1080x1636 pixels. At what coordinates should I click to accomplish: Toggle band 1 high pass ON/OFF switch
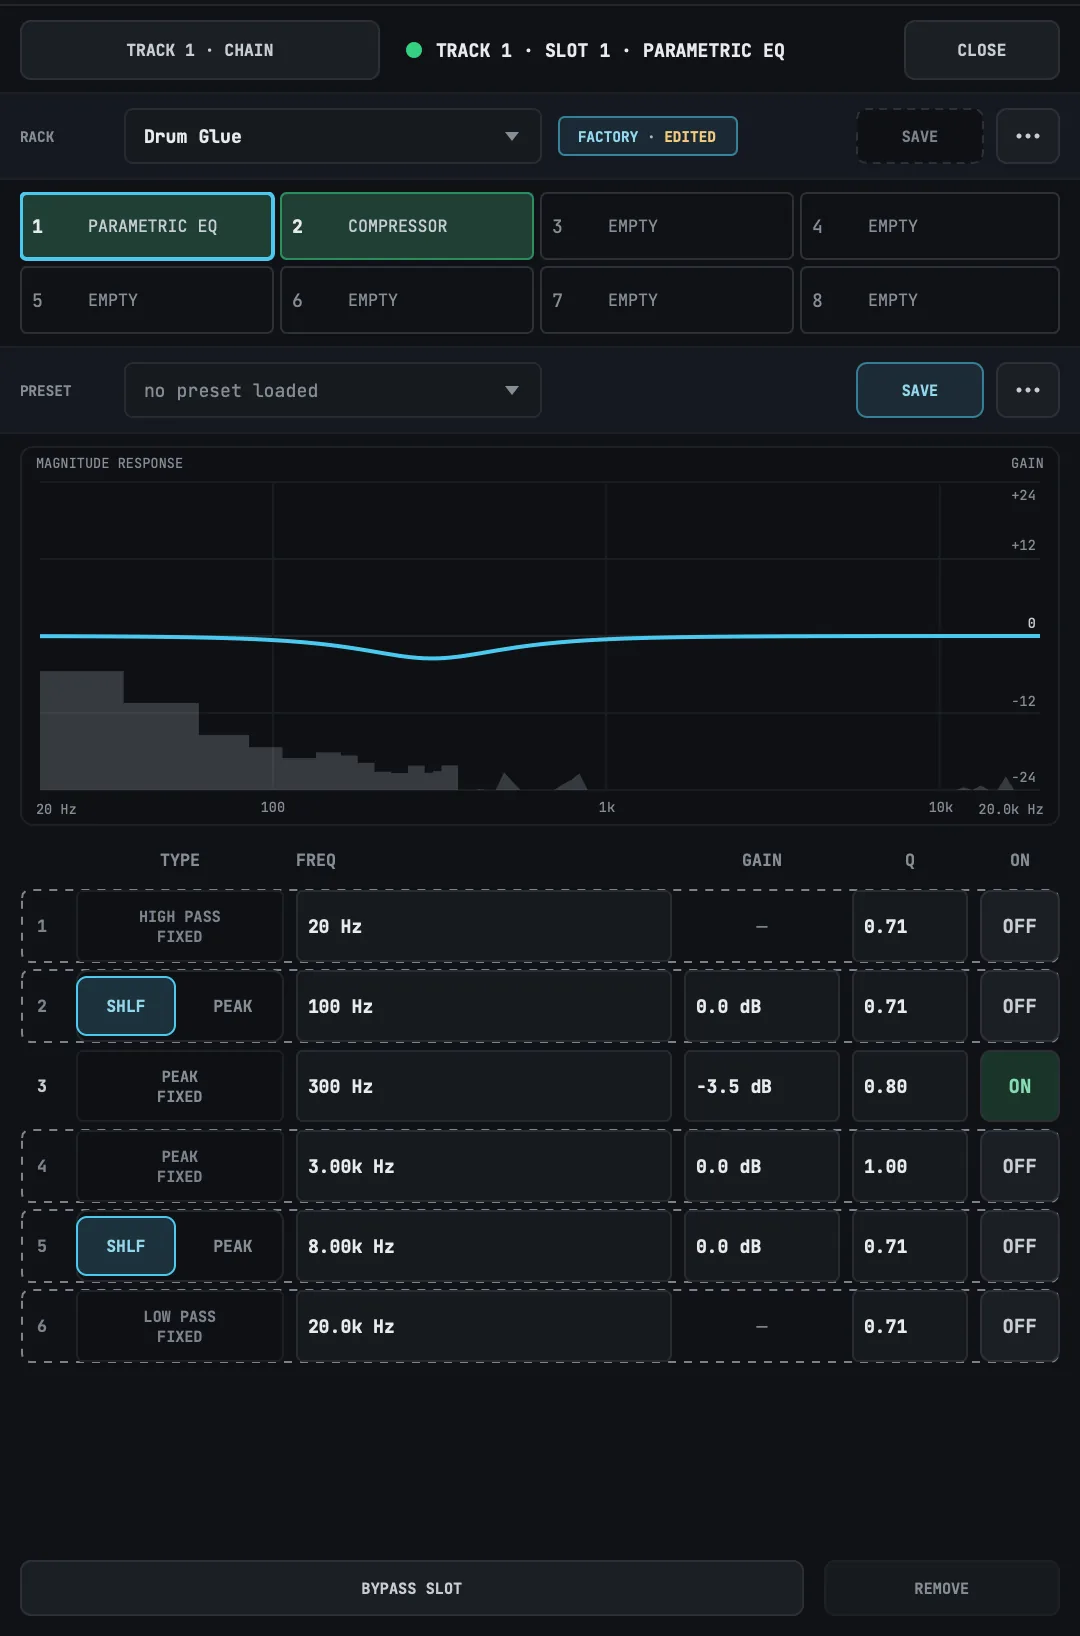point(1019,926)
